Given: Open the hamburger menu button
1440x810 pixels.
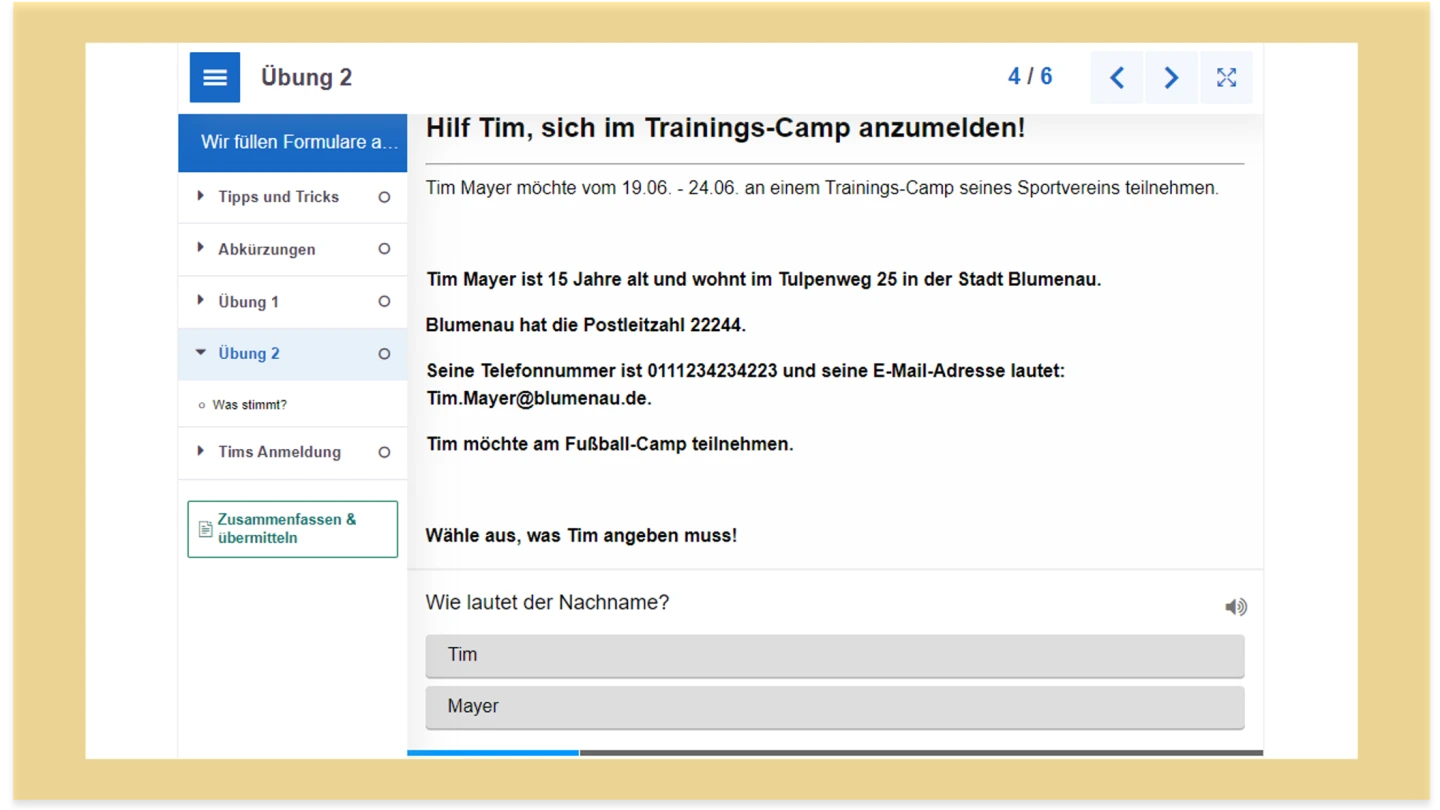Looking at the screenshot, I should [x=215, y=78].
